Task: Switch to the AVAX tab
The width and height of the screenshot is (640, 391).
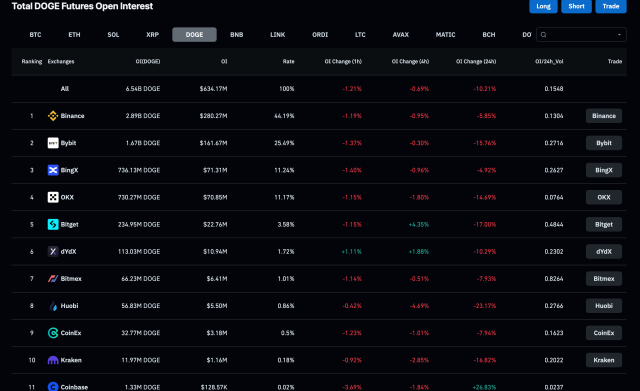Action: tap(401, 35)
